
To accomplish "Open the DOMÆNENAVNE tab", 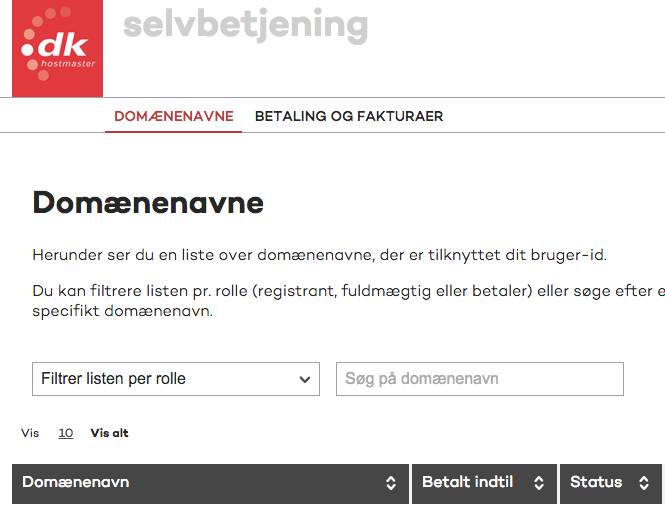I will click(x=173, y=116).
